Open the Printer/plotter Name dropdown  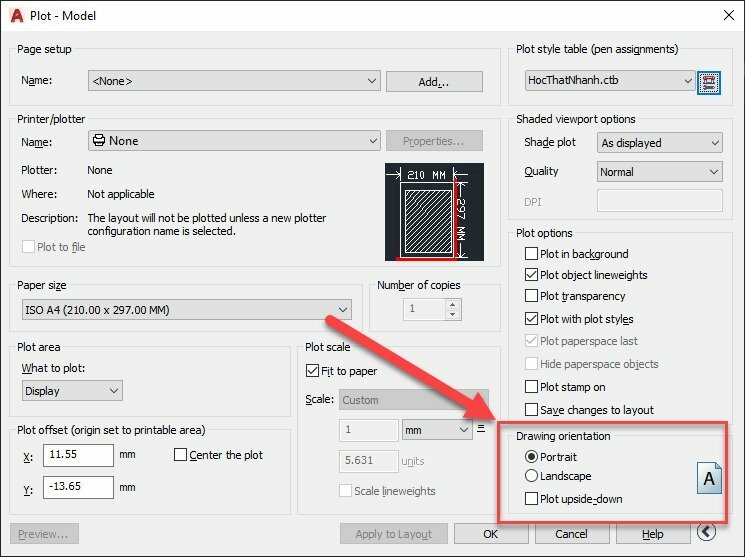[x=233, y=141]
